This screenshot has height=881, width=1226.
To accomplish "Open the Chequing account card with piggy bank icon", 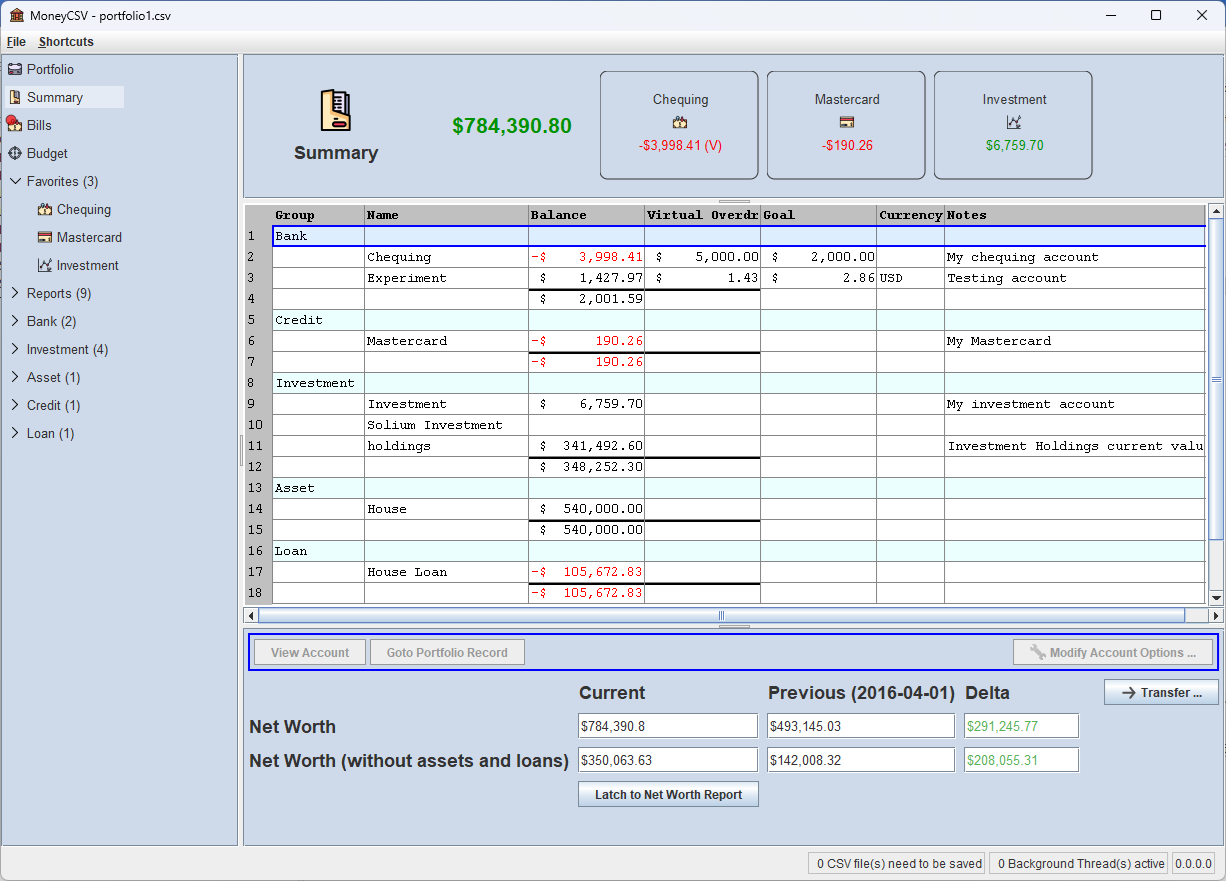I will click(x=679, y=124).
